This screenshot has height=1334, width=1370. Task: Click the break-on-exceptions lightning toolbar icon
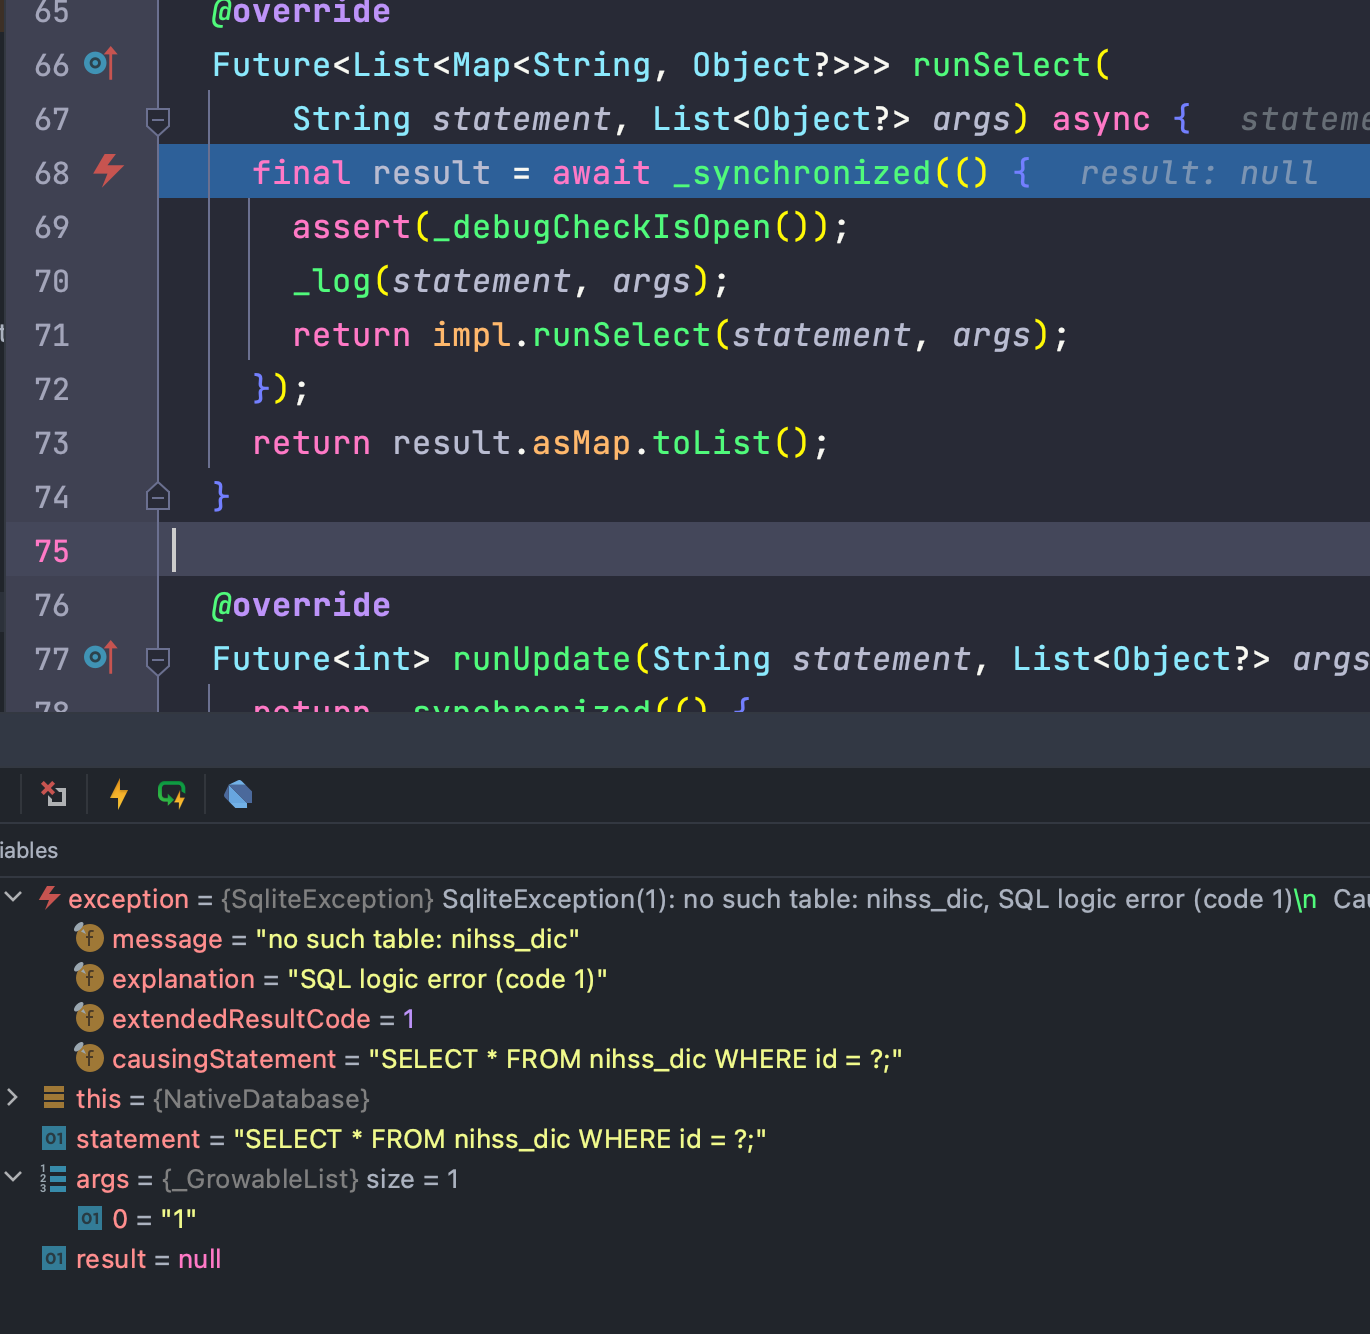[x=119, y=794]
